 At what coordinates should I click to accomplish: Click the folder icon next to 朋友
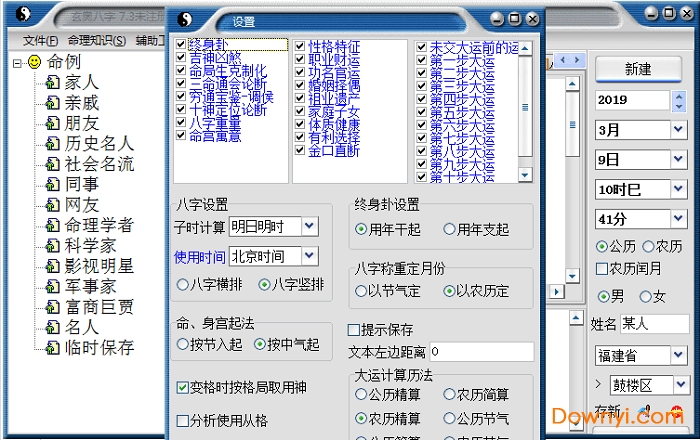(53, 123)
